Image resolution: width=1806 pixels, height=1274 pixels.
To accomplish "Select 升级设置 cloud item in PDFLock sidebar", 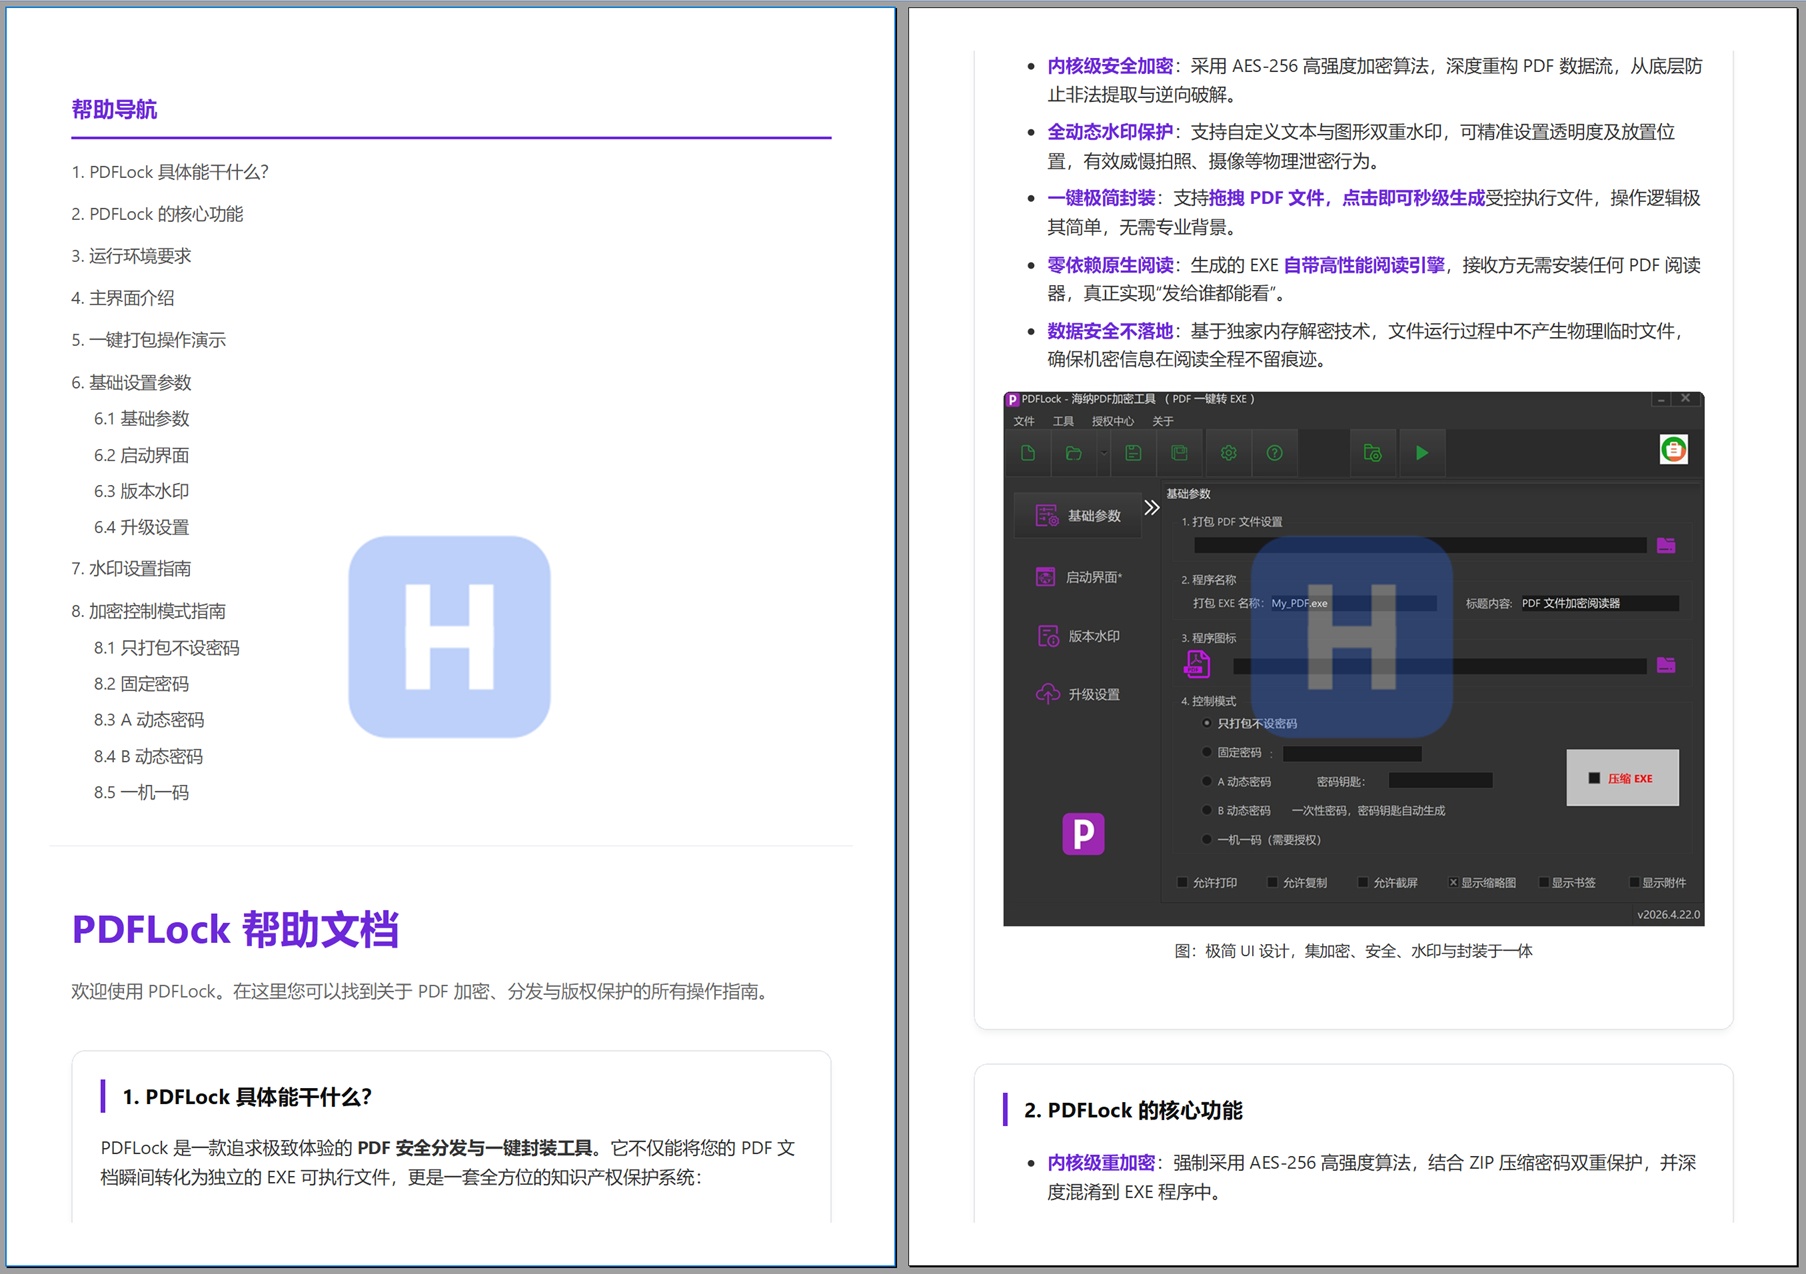I will (1078, 694).
